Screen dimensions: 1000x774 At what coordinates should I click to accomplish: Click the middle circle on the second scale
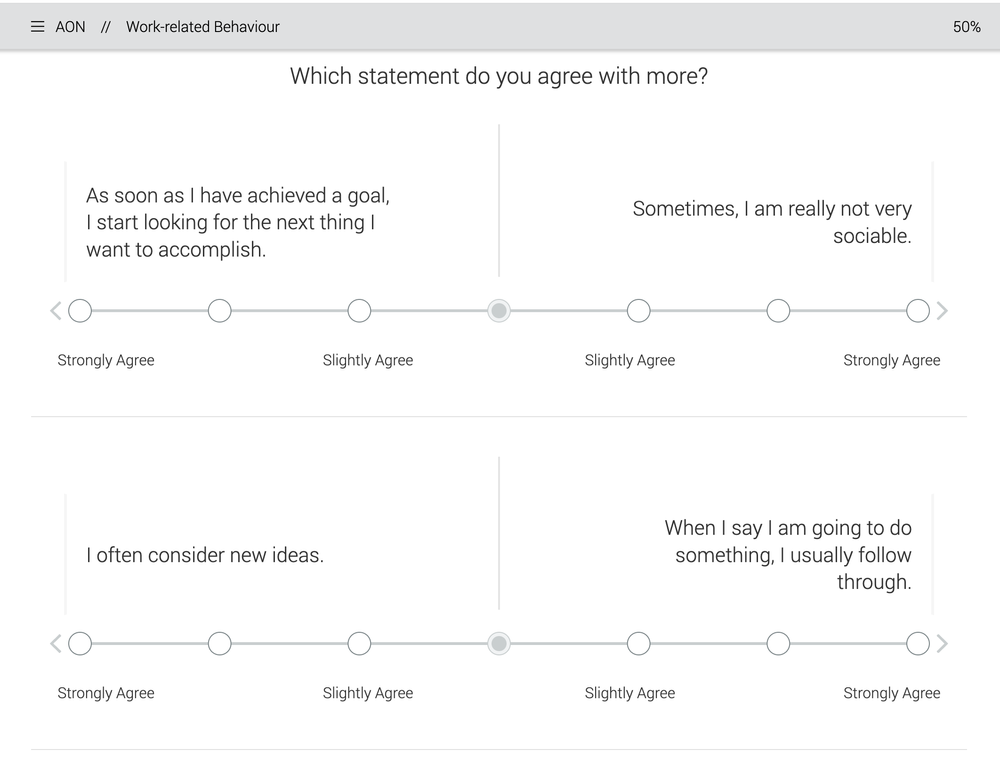point(499,644)
